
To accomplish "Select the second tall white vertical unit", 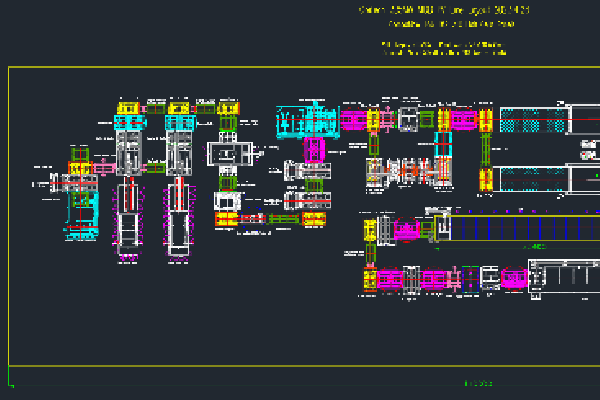I will pyautogui.click(x=179, y=215).
